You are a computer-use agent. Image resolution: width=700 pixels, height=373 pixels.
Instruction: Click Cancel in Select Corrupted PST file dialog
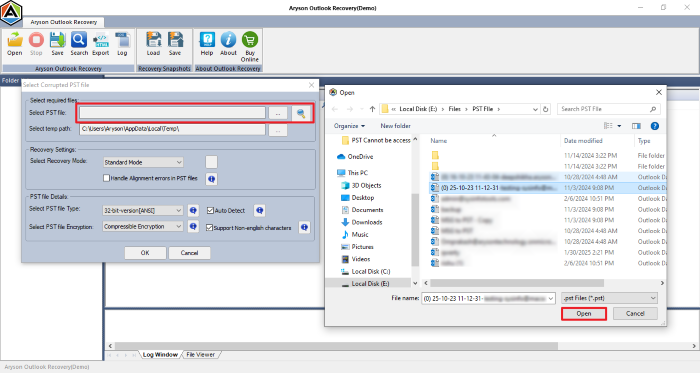[x=189, y=253]
